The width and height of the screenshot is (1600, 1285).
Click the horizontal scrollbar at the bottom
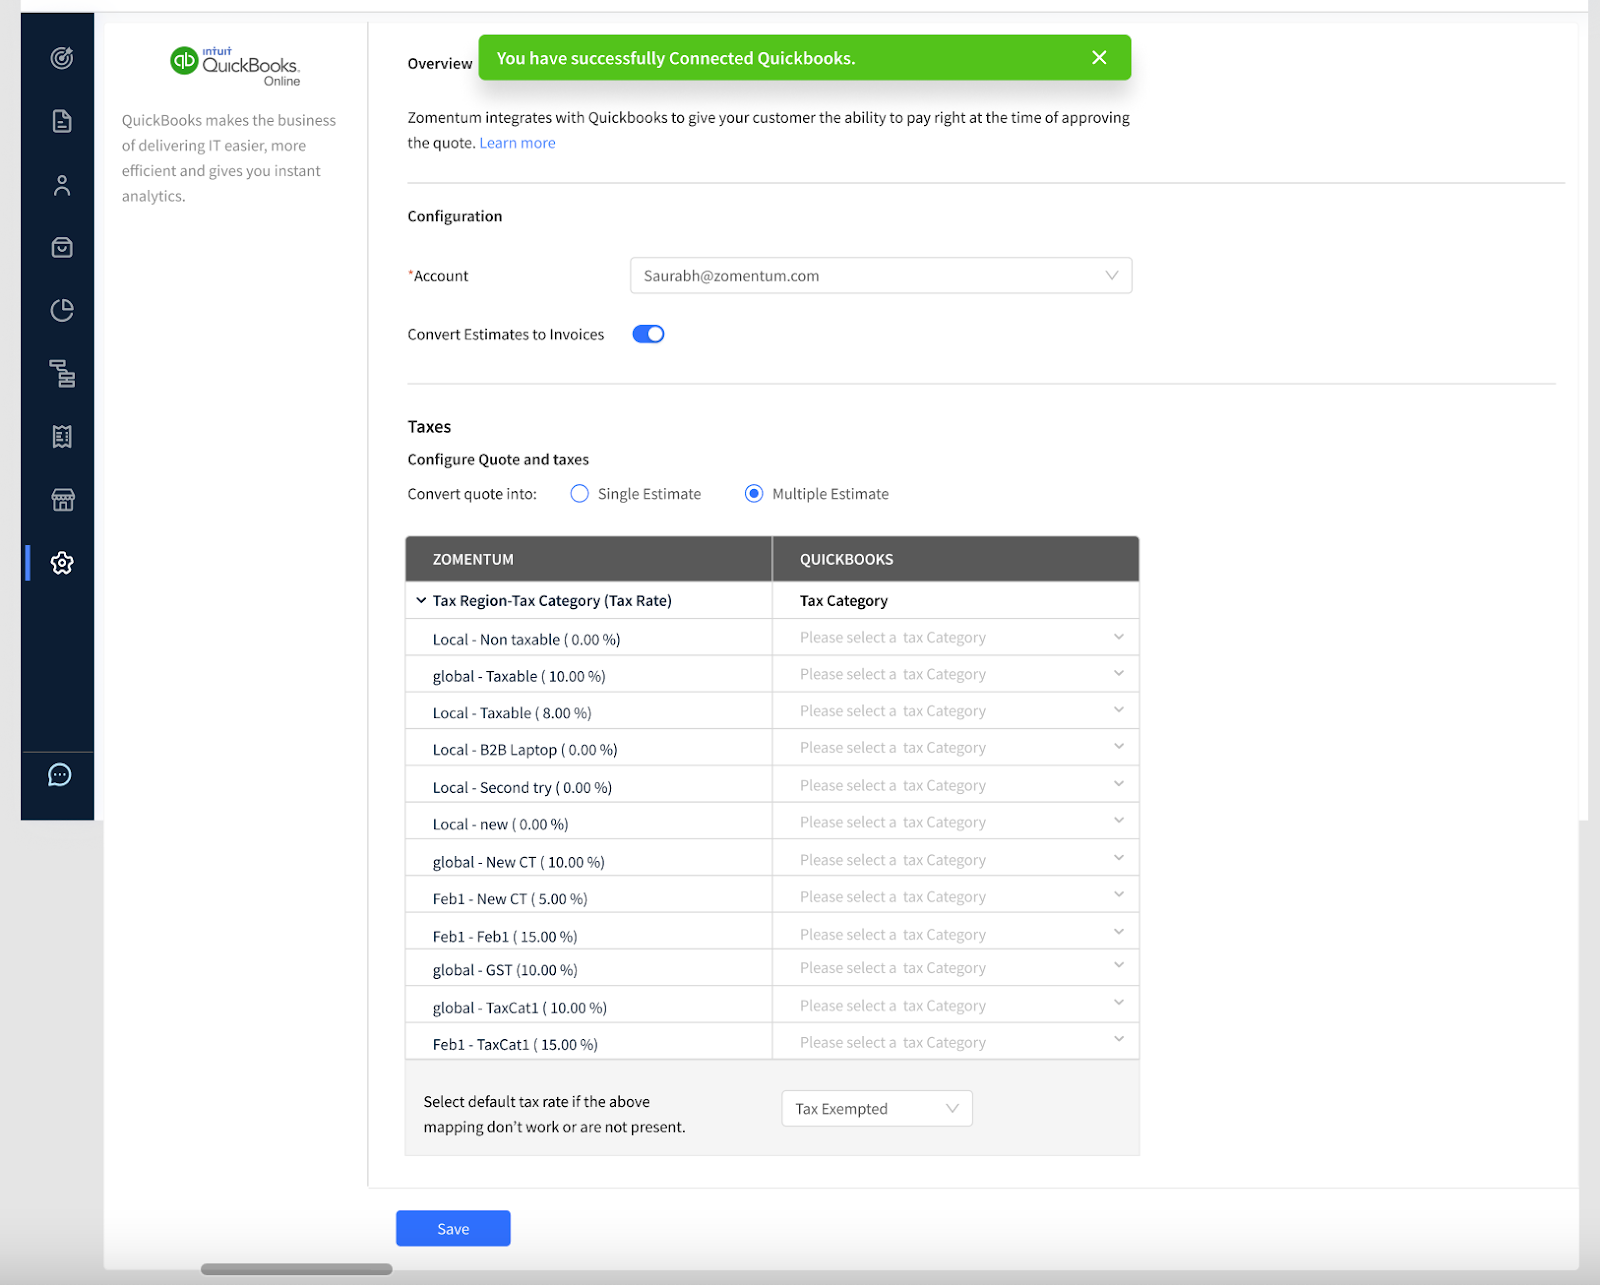point(296,1269)
